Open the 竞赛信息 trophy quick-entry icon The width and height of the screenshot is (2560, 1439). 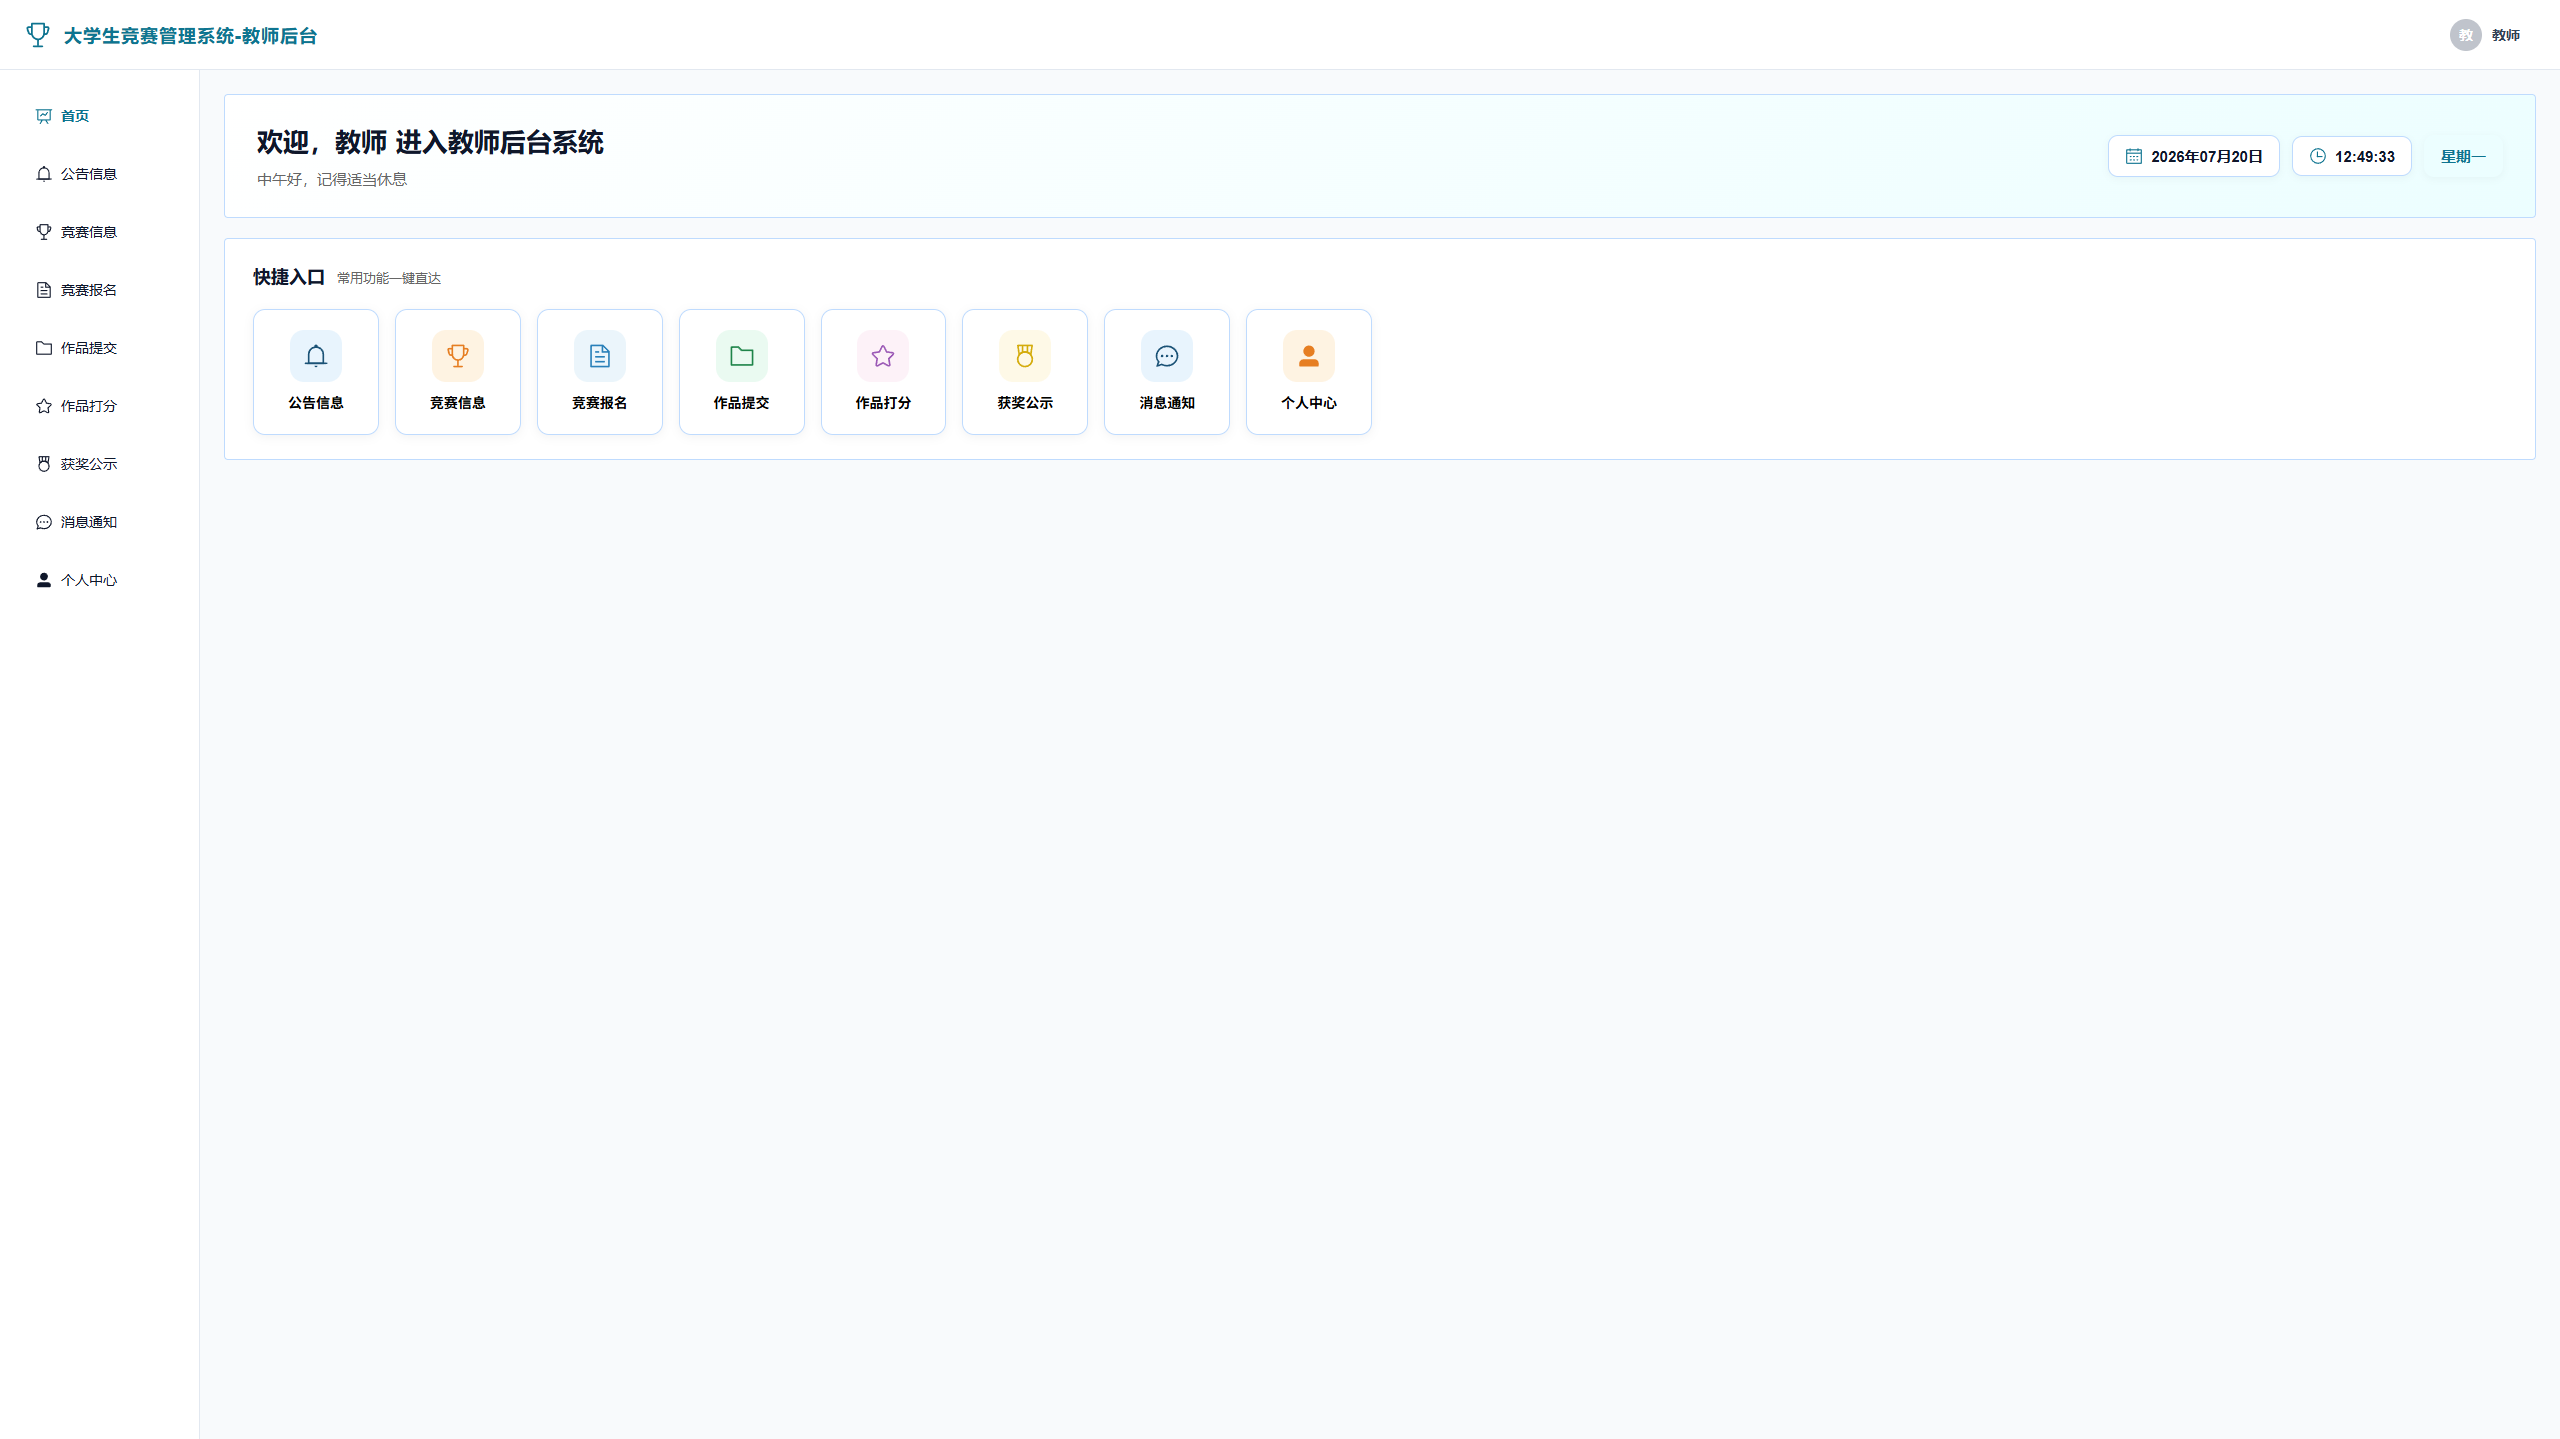click(458, 356)
